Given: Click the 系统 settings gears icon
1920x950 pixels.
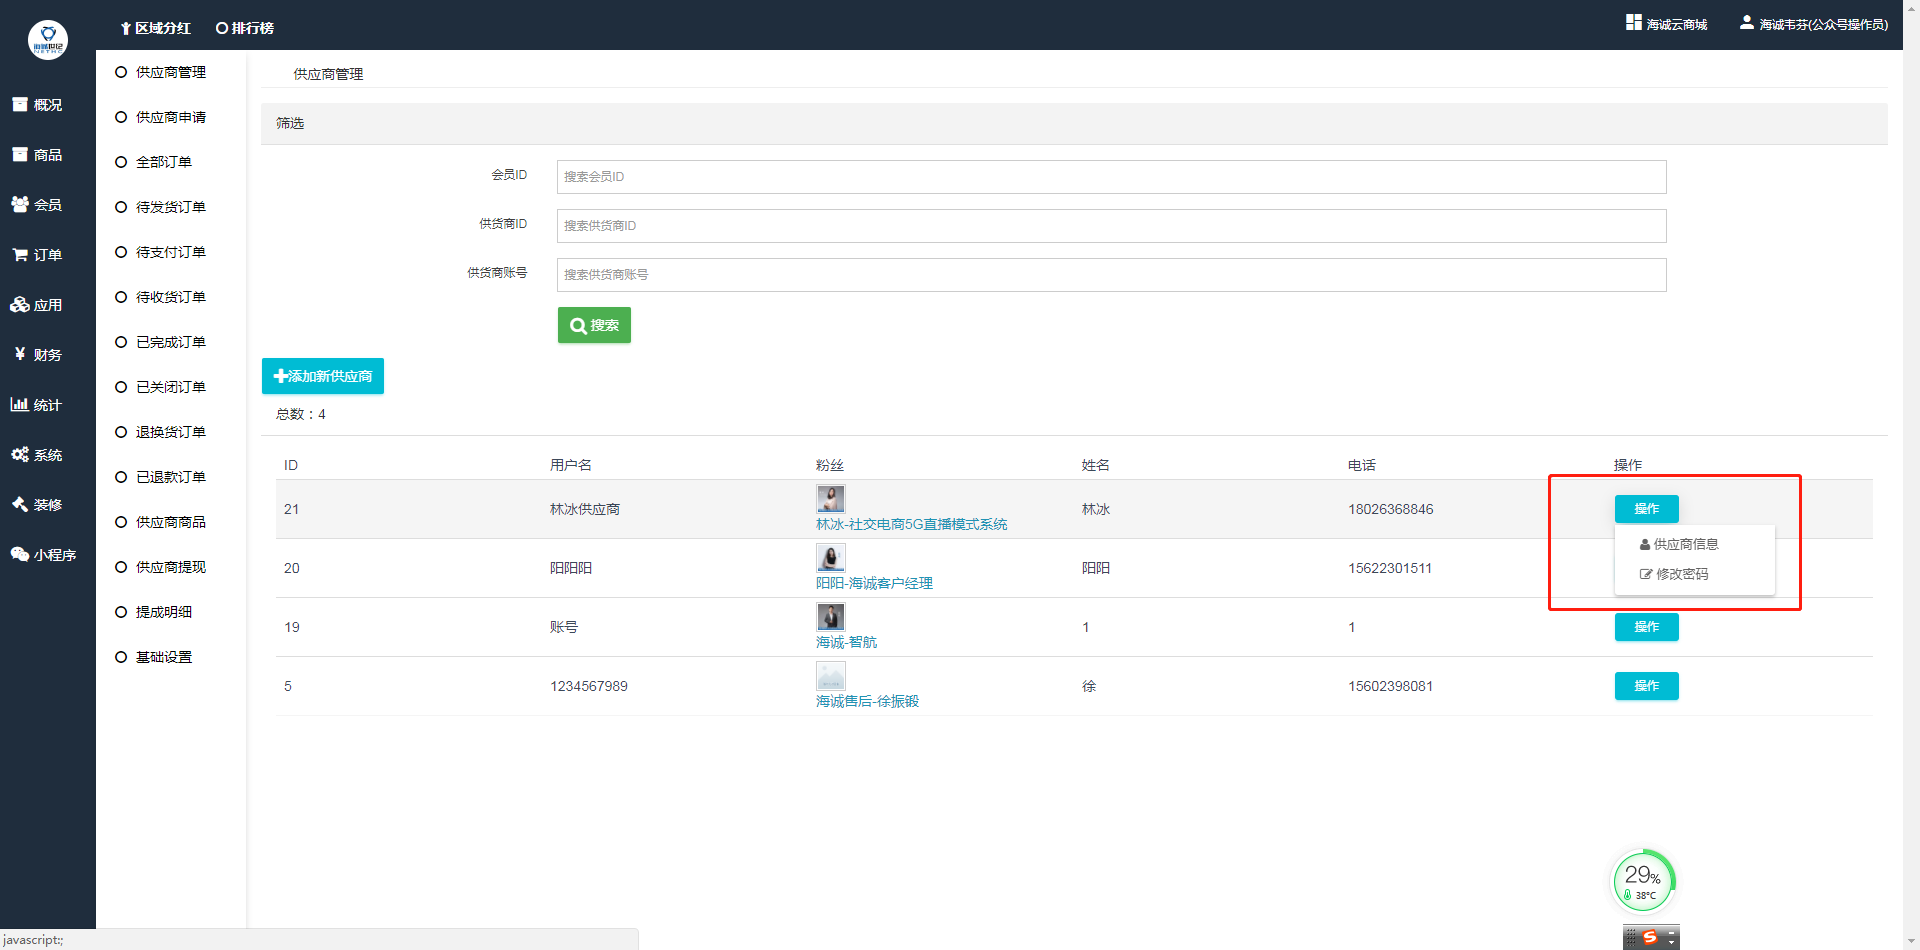Looking at the screenshot, I should click(20, 455).
